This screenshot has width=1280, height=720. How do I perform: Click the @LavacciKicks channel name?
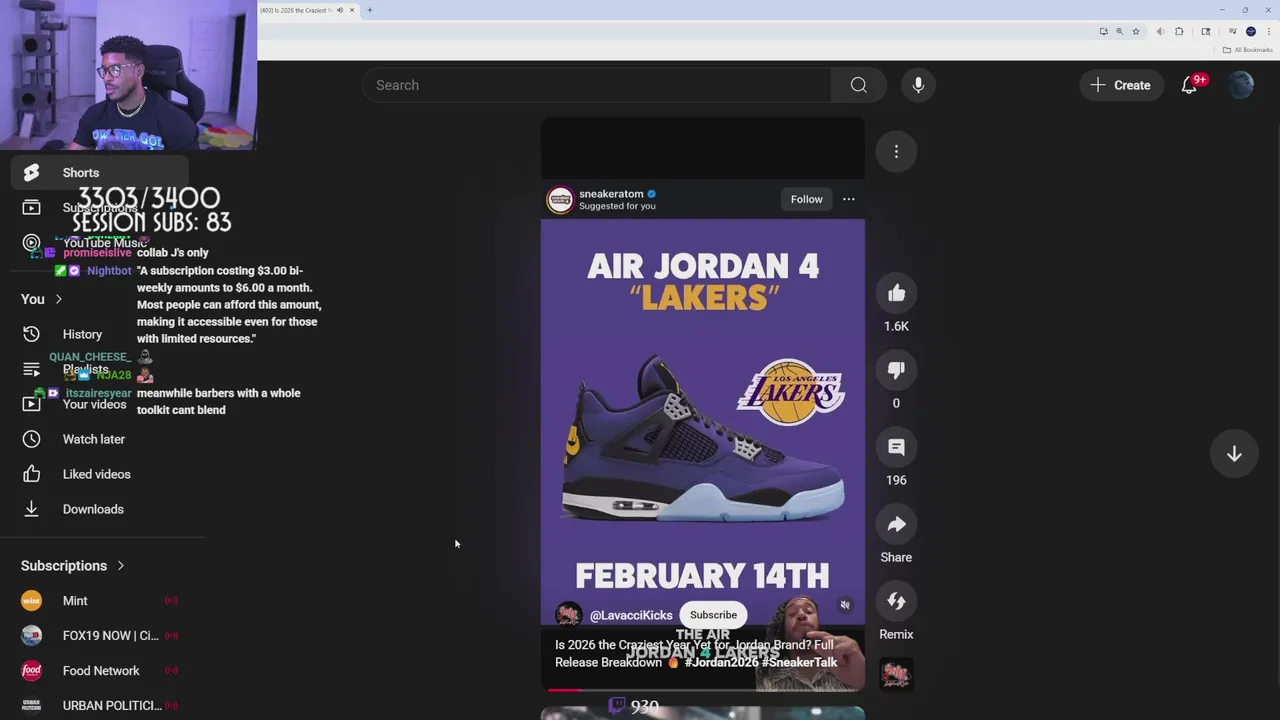tap(631, 615)
